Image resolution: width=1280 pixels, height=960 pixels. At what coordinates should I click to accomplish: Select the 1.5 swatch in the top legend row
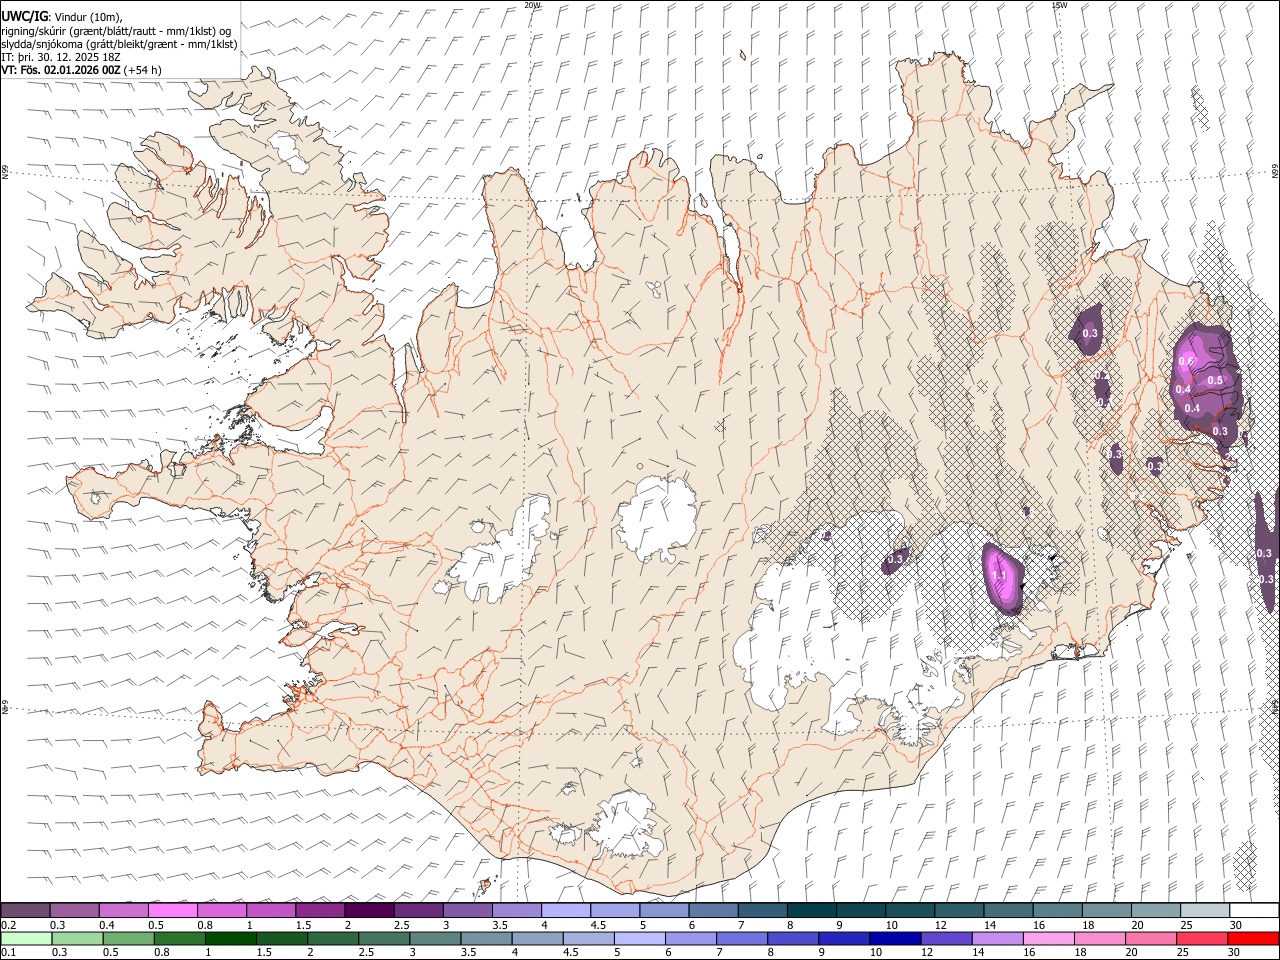[x=320, y=910]
